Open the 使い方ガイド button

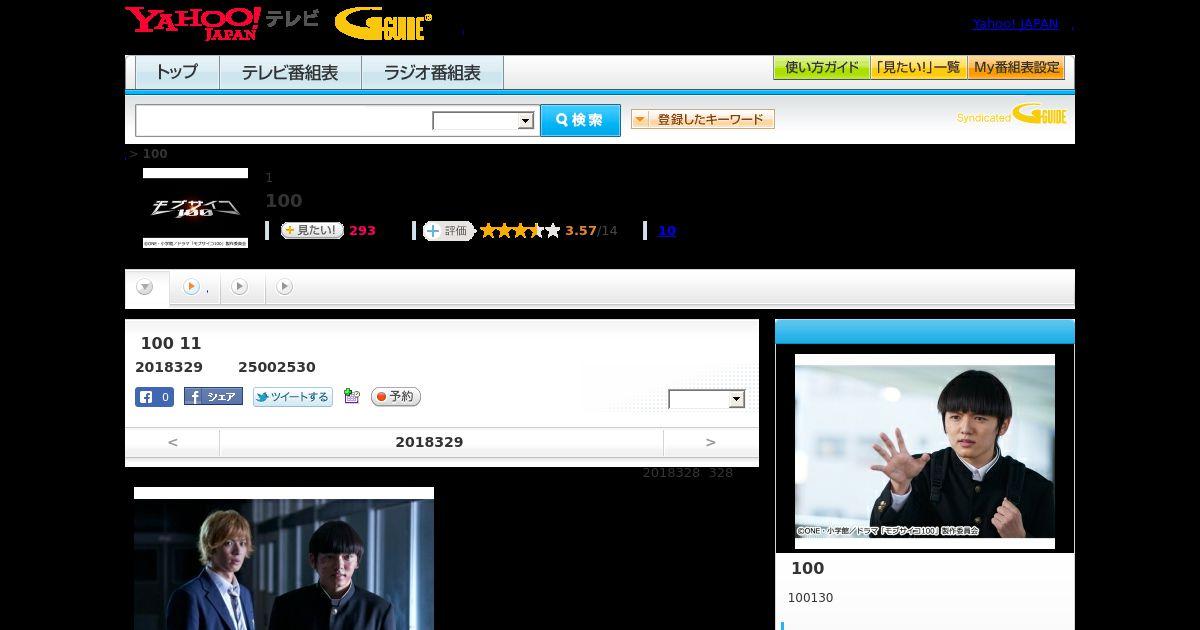tap(821, 68)
